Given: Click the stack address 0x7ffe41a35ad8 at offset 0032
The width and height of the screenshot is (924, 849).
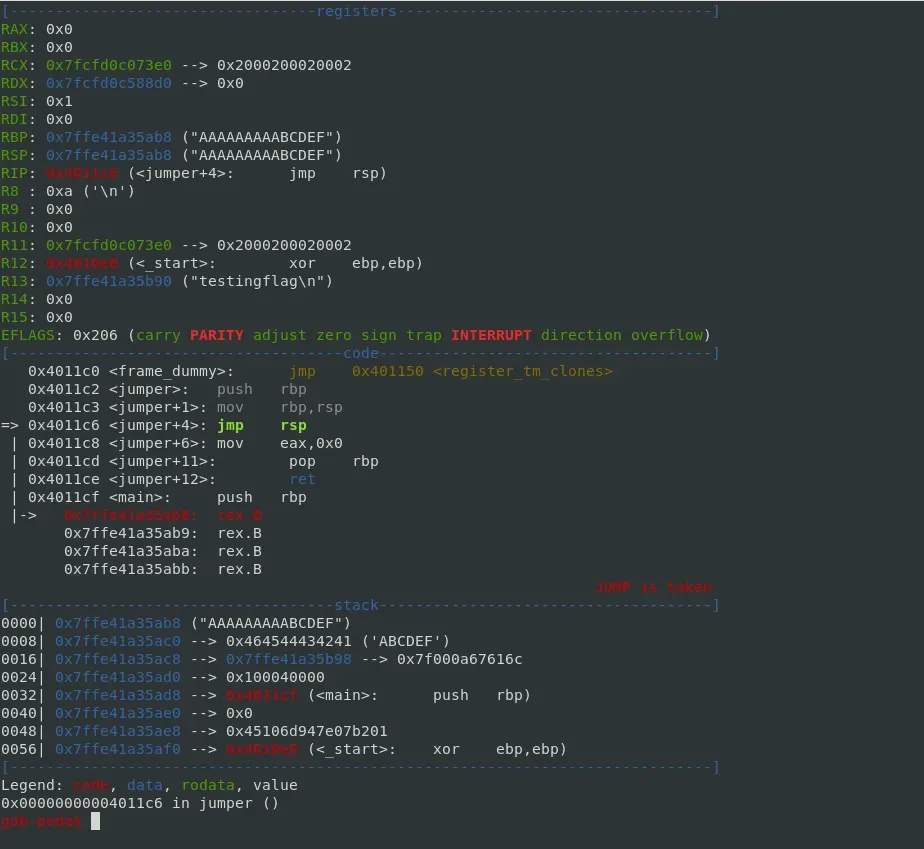Looking at the screenshot, I should pos(117,695).
